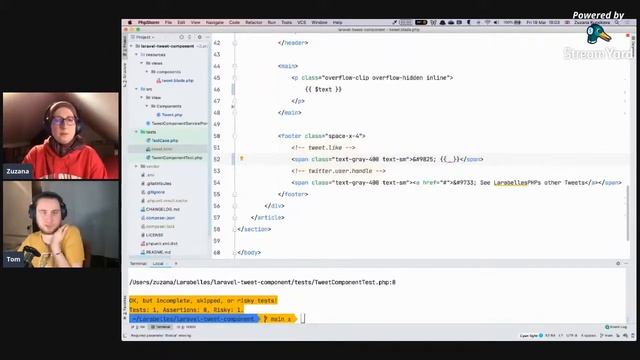Open the Event Log in status bar
The width and height of the screenshot is (640, 360).
click(x=616, y=327)
